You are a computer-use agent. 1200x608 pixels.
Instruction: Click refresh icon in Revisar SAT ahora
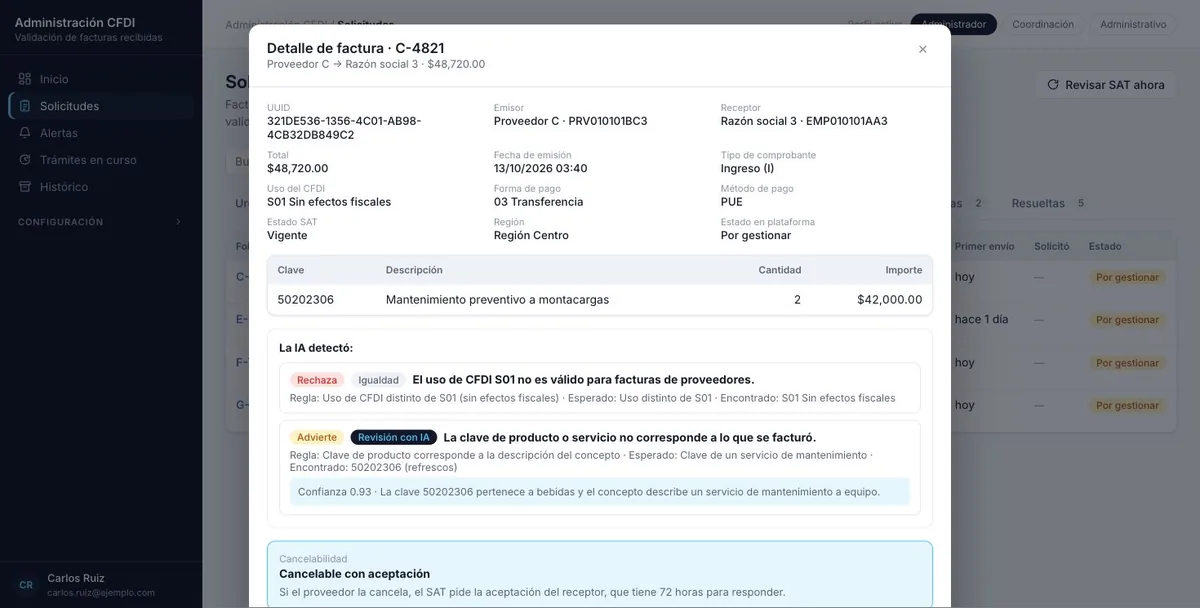coord(1052,85)
